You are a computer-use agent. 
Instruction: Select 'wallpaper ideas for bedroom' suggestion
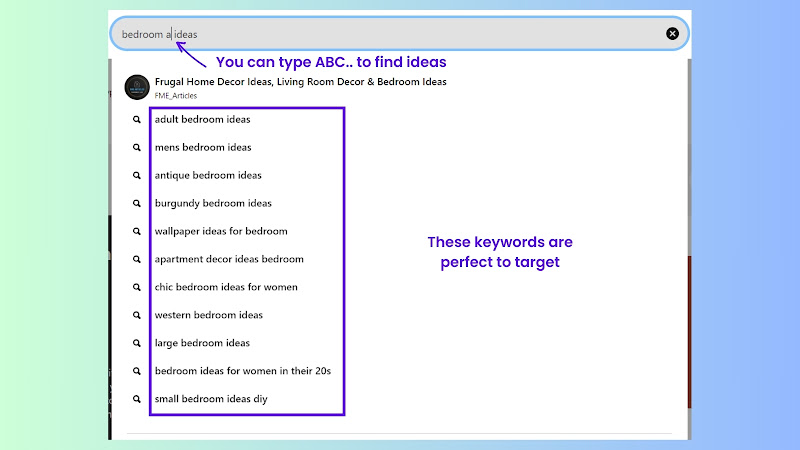[x=221, y=231]
